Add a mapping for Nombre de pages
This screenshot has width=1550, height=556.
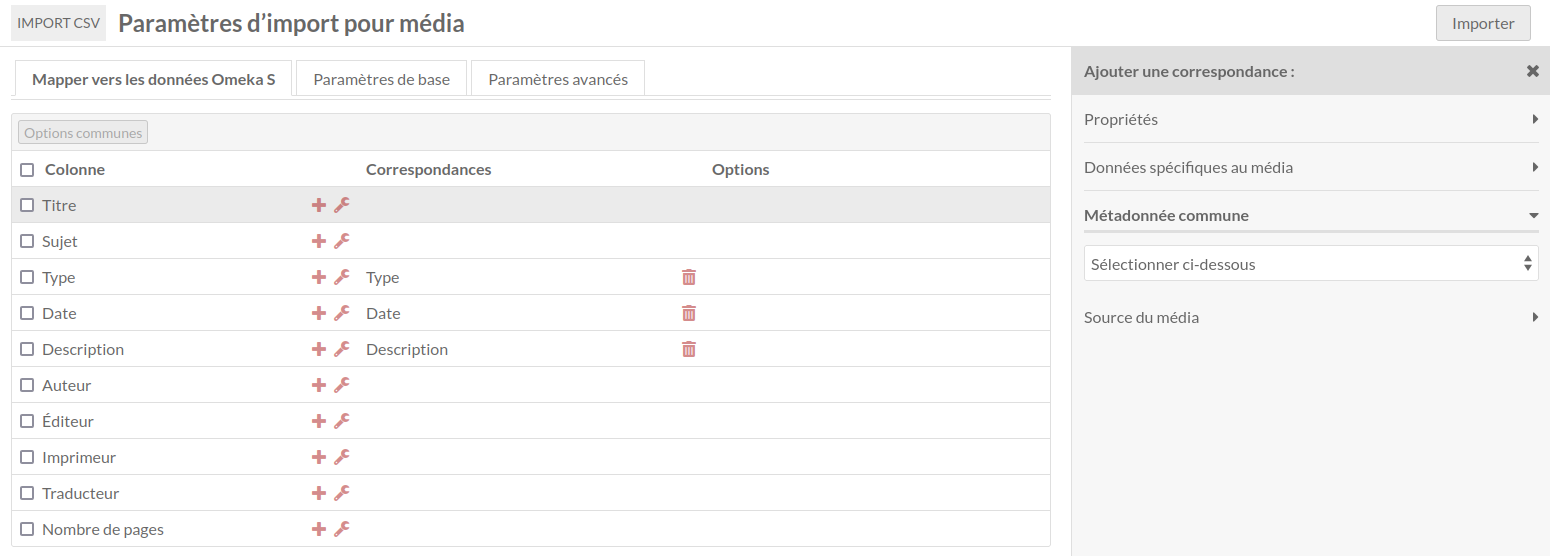tap(319, 529)
